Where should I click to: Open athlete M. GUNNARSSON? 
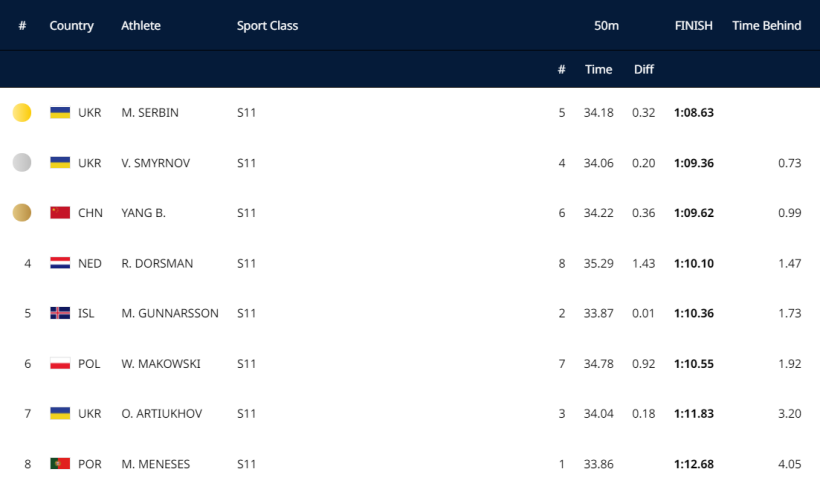[x=169, y=313]
